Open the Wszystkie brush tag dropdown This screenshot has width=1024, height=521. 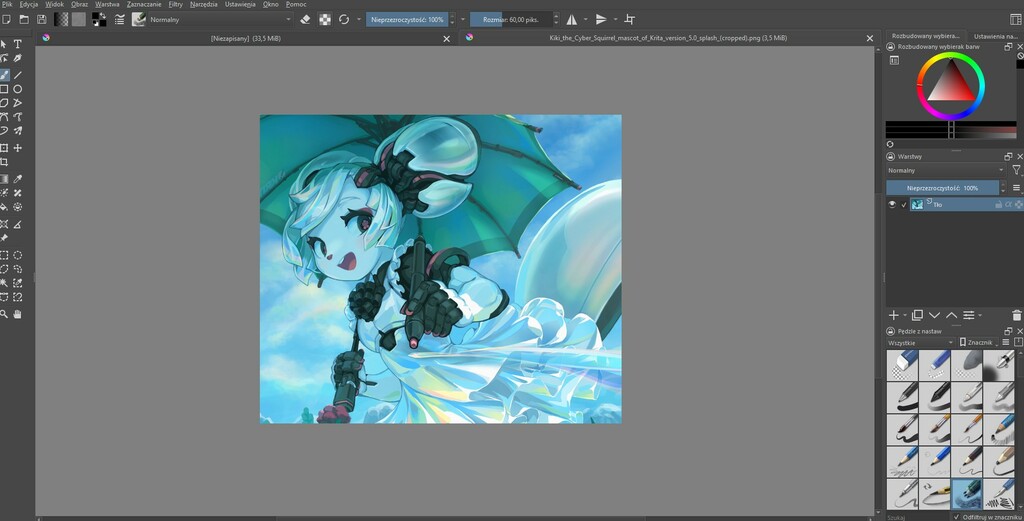[921, 343]
